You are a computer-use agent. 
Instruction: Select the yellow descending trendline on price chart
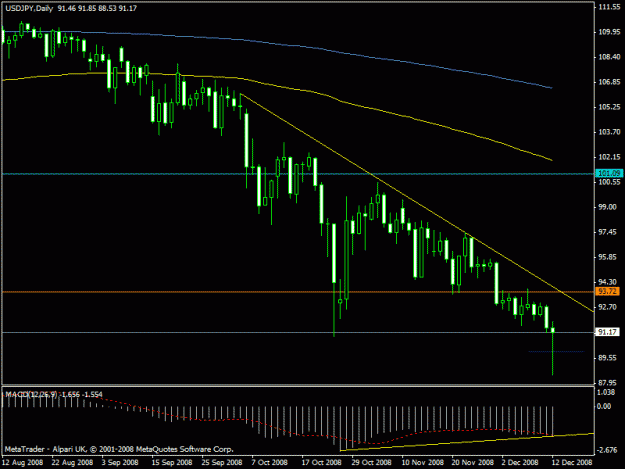(x=417, y=202)
